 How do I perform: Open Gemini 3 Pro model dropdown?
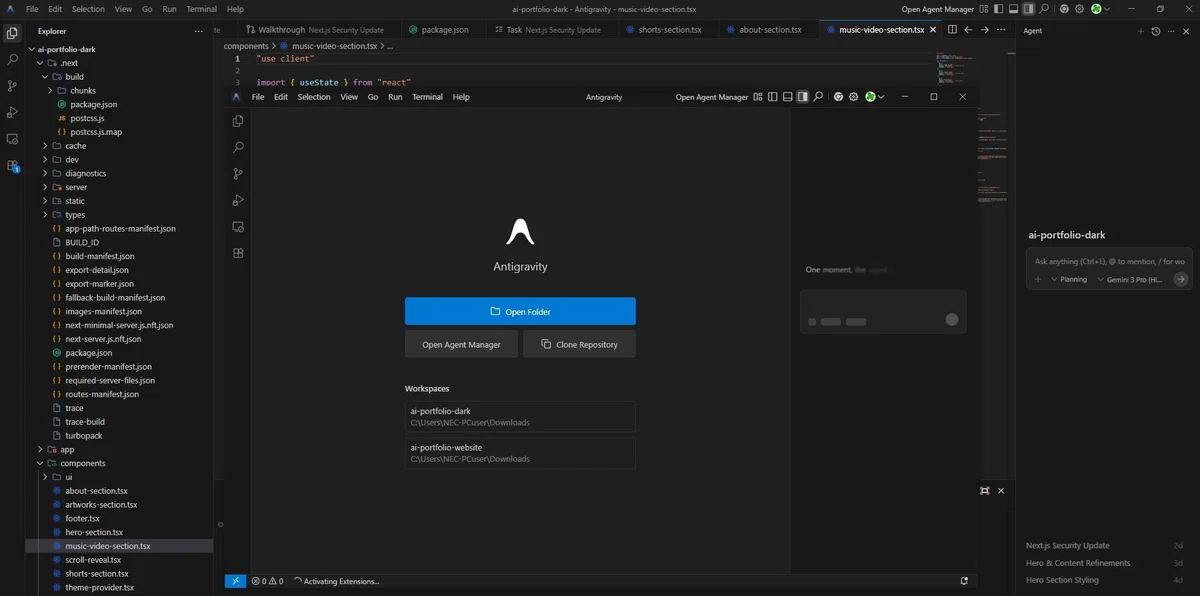(x=1130, y=279)
